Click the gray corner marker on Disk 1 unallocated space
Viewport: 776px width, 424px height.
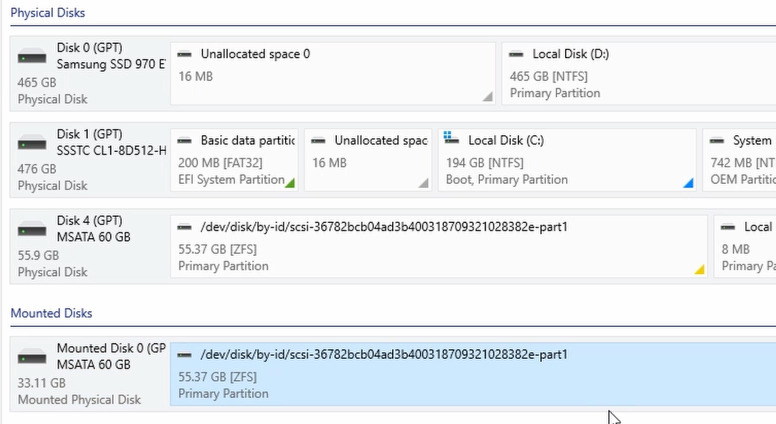point(424,184)
